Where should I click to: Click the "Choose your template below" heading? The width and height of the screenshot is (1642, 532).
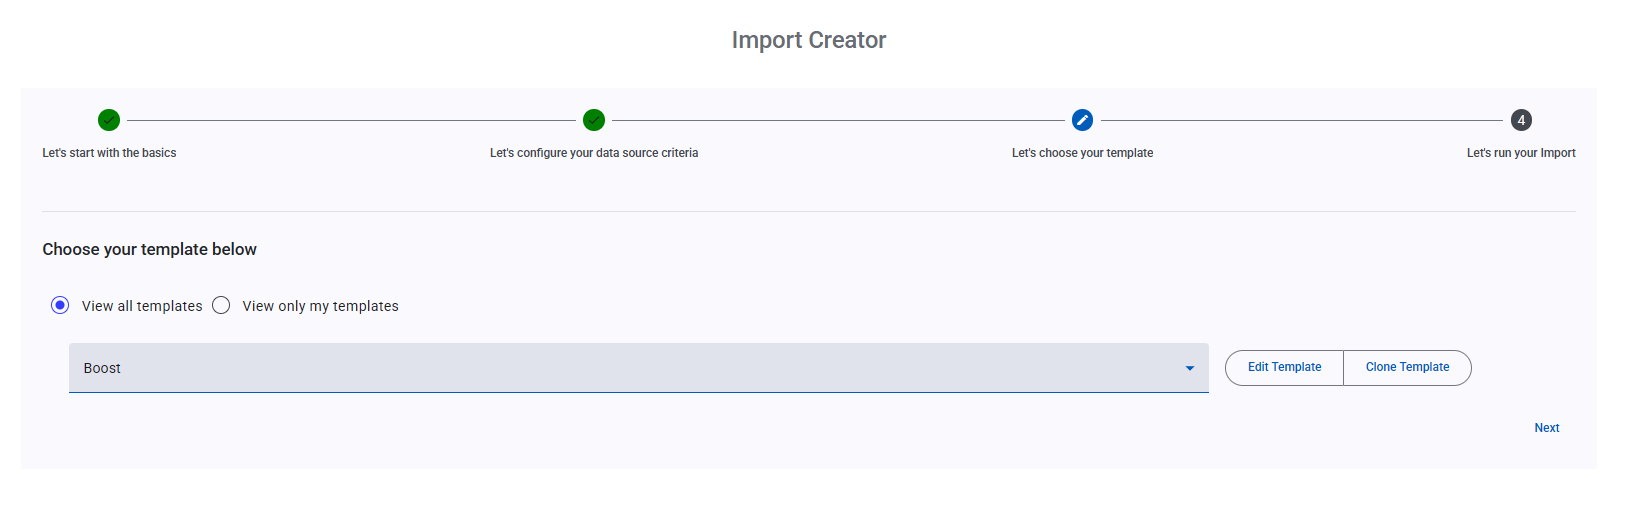[x=149, y=249]
